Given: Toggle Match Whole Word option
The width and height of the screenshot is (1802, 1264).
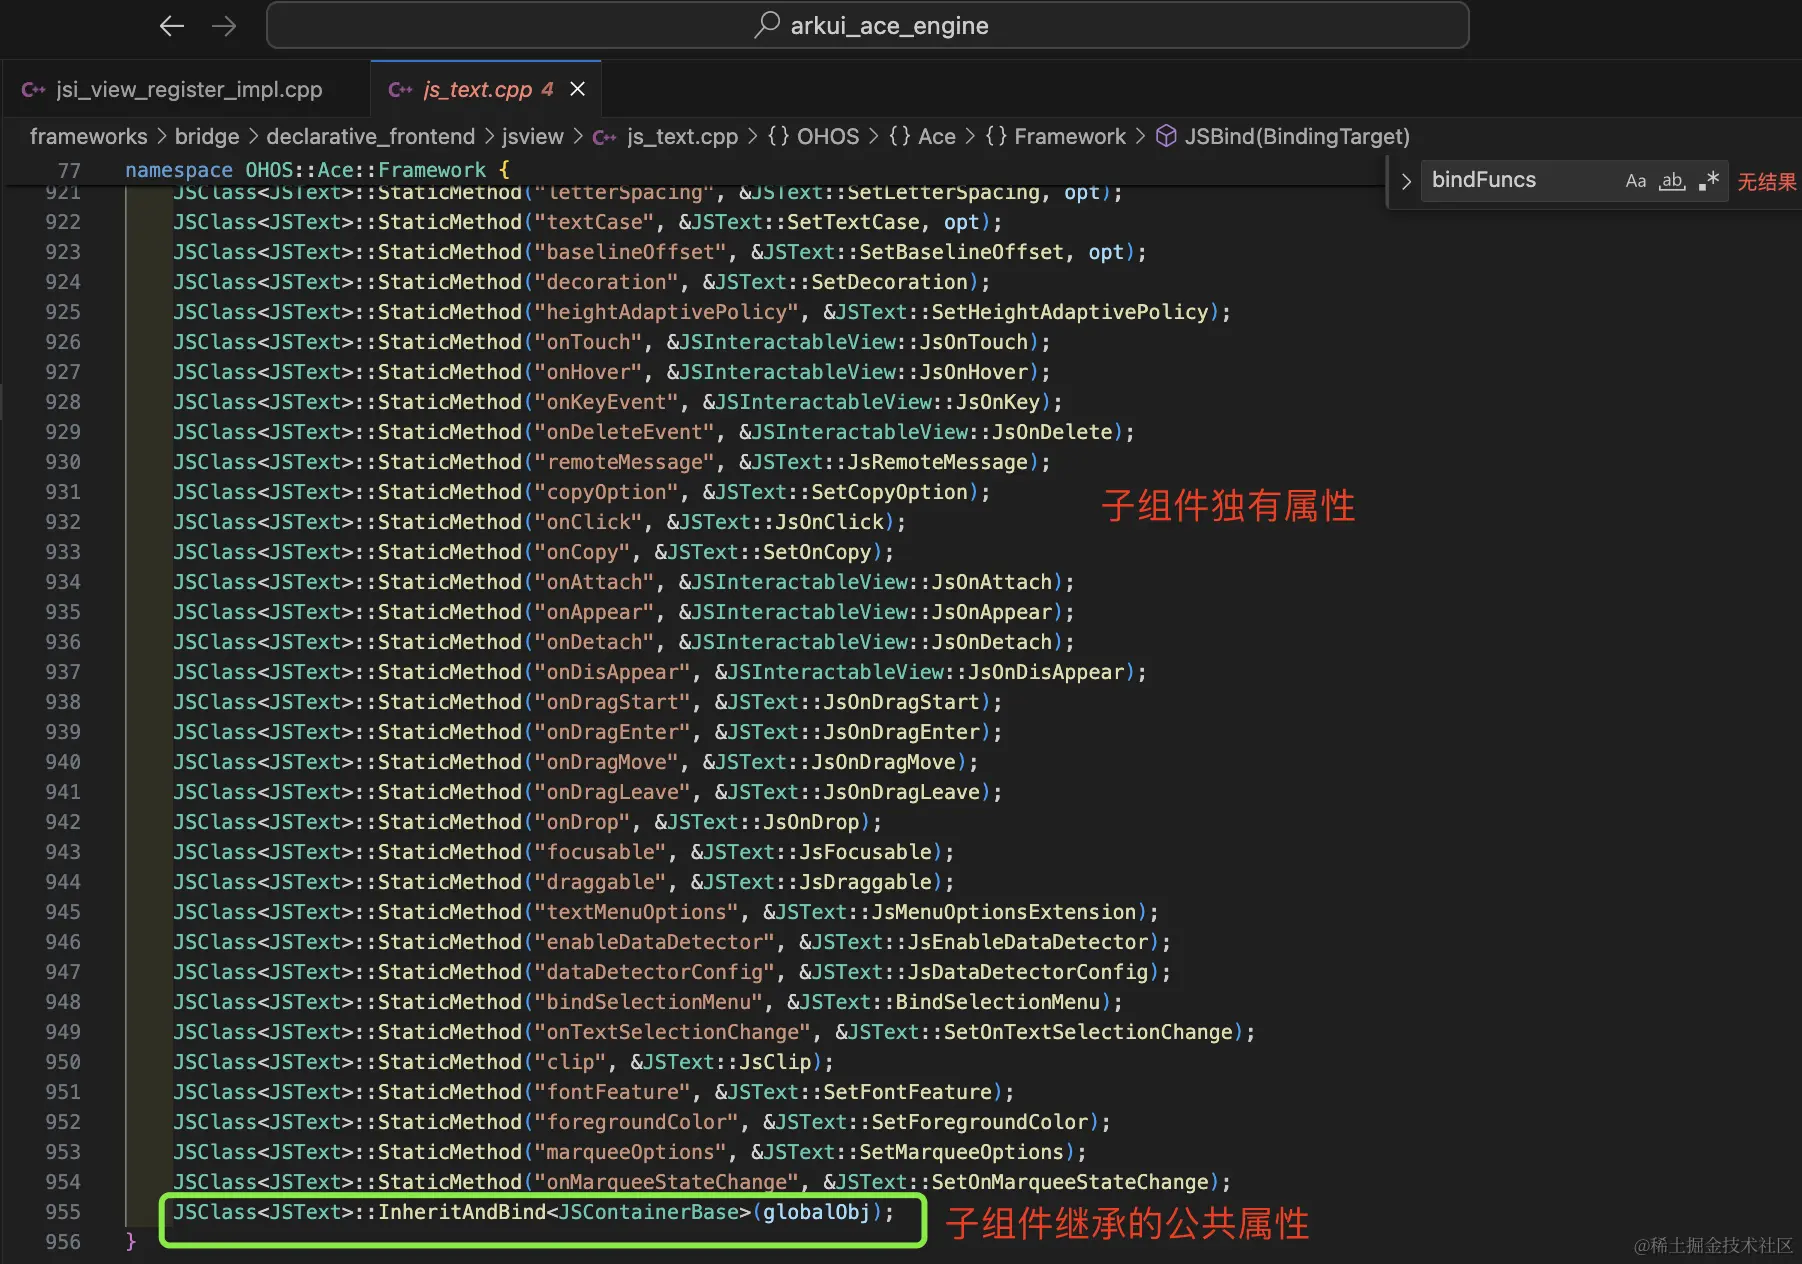Looking at the screenshot, I should point(1672,181).
